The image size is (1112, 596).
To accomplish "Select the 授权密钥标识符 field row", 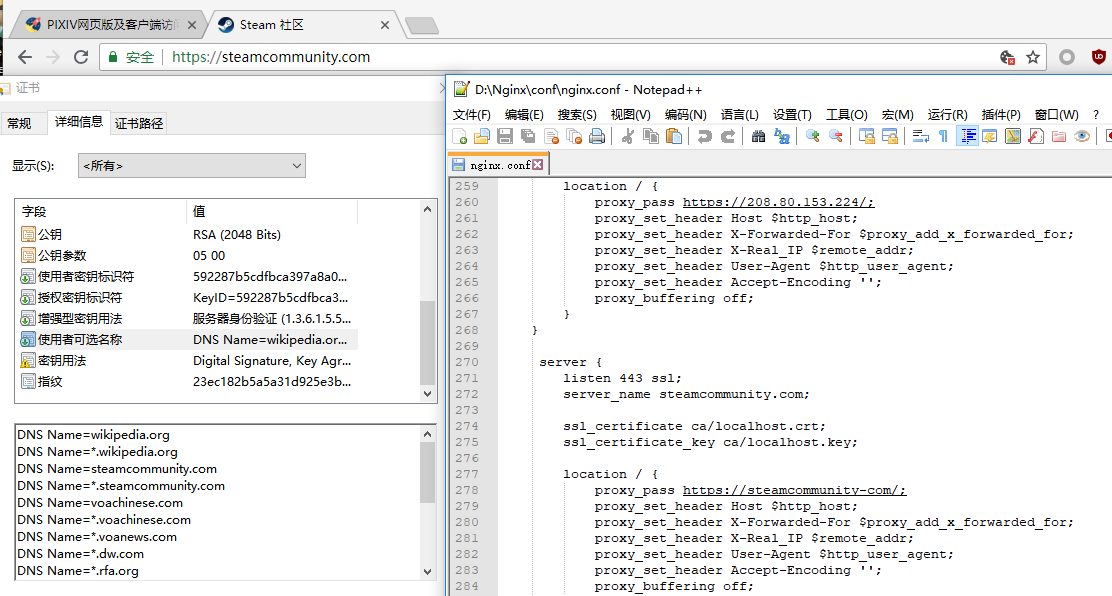I will coord(188,297).
